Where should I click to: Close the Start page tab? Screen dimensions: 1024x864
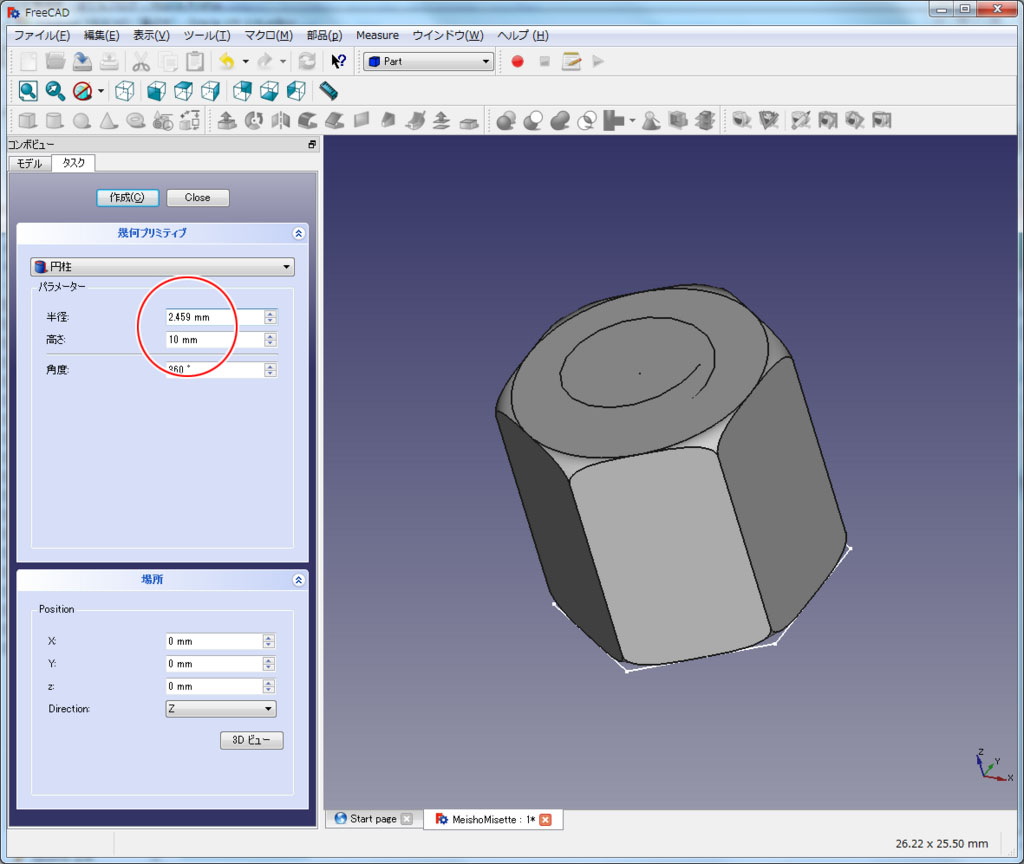[x=407, y=819]
